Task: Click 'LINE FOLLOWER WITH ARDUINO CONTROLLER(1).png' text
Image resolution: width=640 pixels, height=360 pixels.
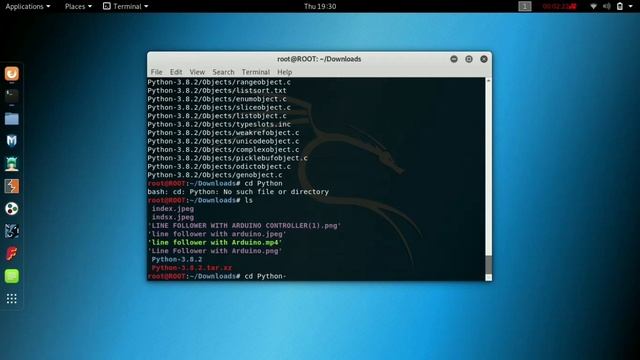Action: (x=244, y=226)
